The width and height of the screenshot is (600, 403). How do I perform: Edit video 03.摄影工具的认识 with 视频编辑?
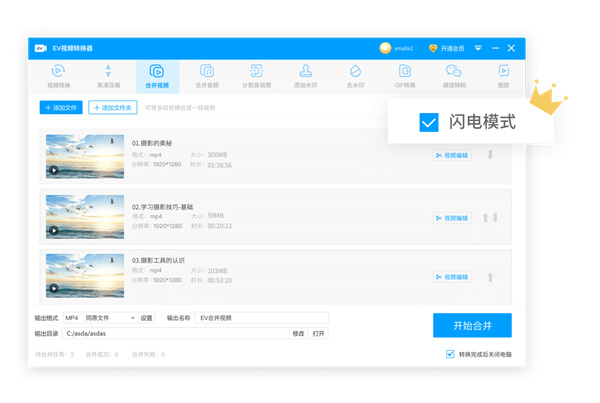(x=452, y=277)
